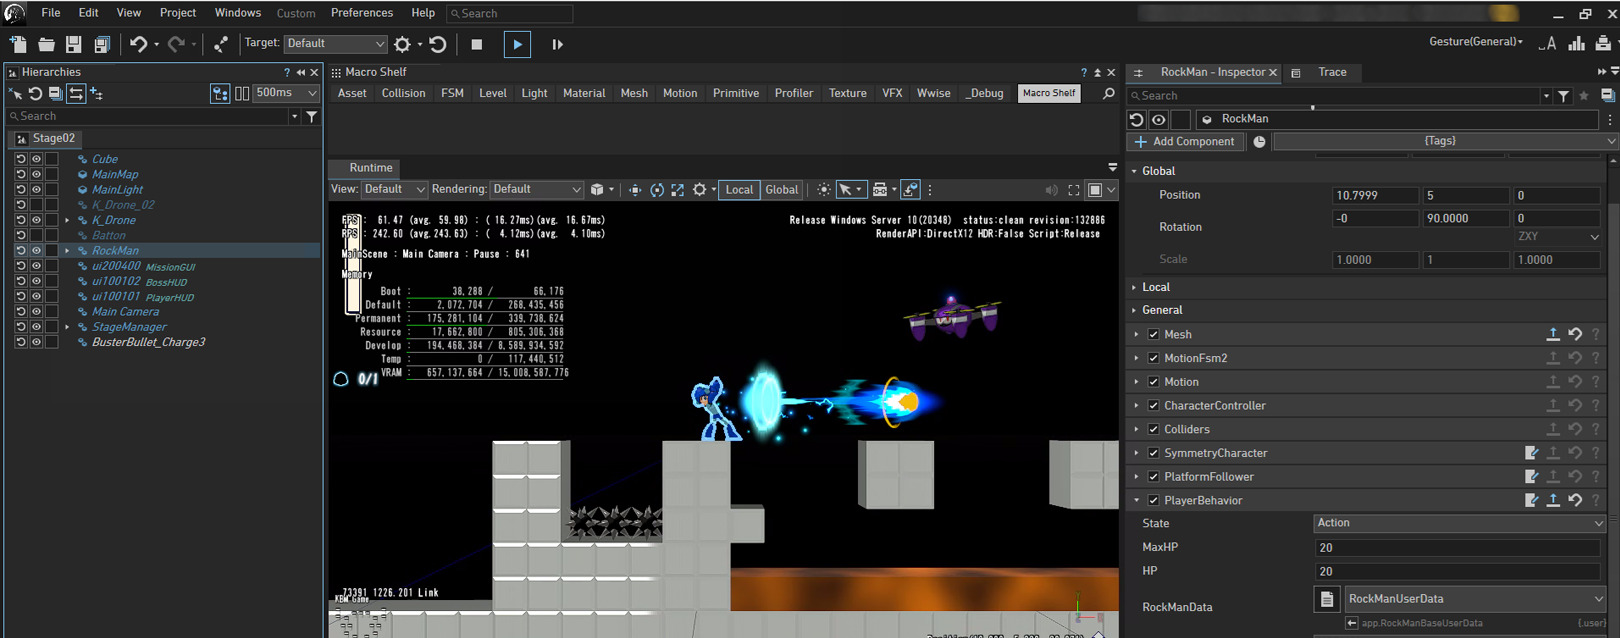
Task: Click the Hierarchies filter funnel icon
Action: 312,117
